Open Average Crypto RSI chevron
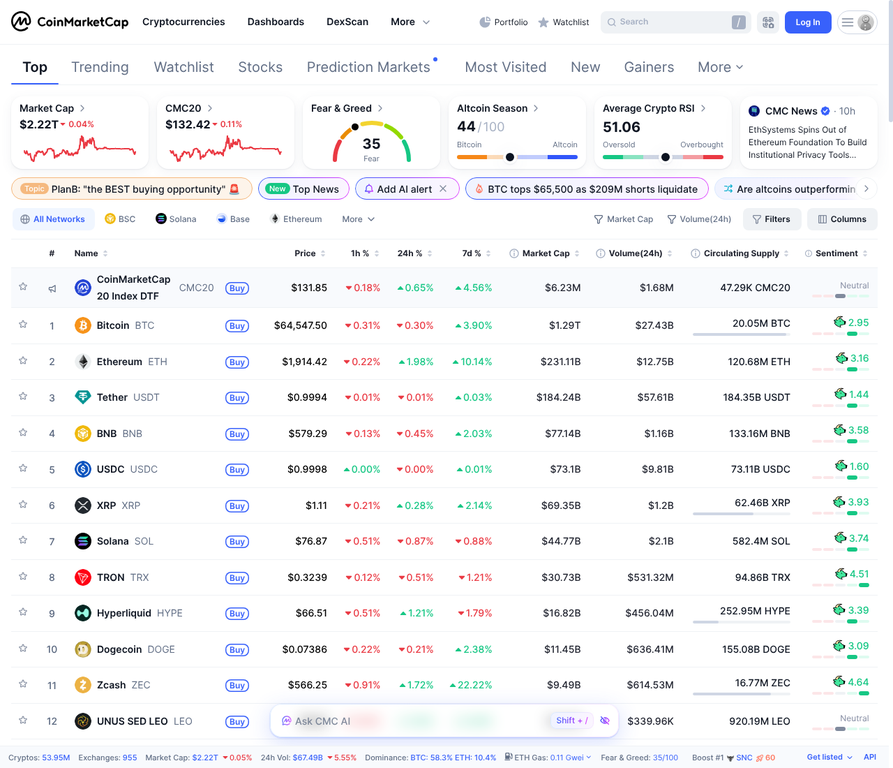The height and width of the screenshot is (768, 893). (703, 108)
